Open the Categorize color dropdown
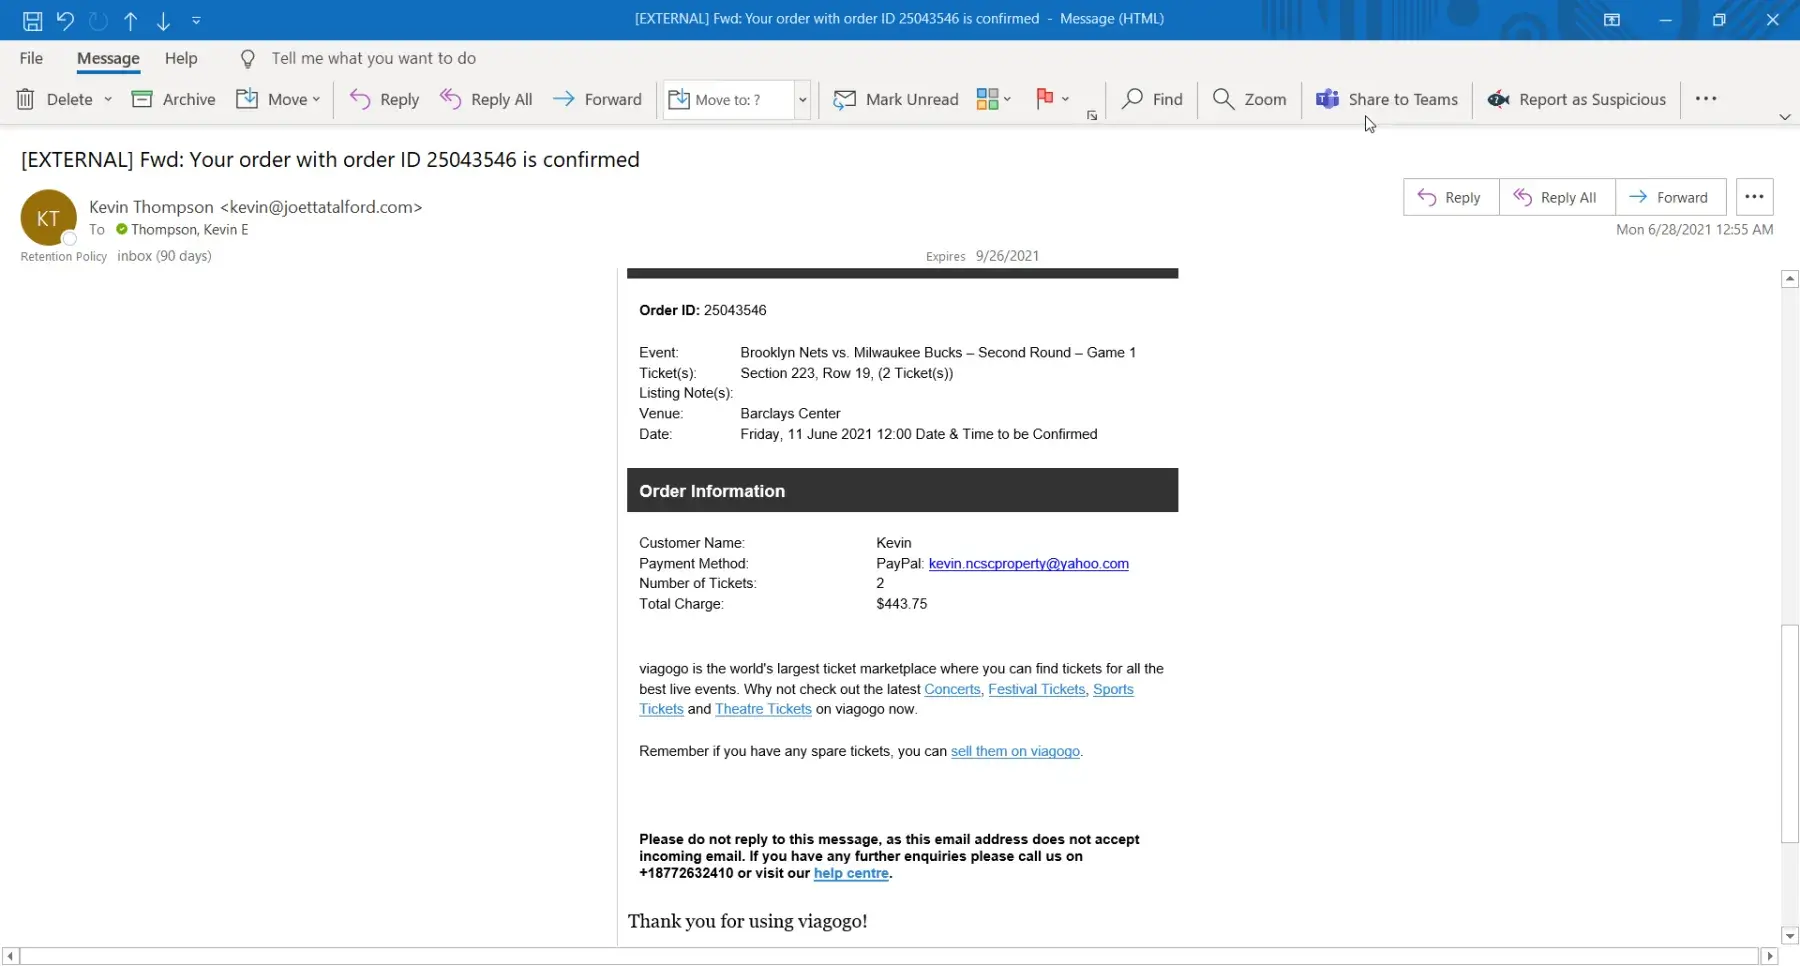1800x966 pixels. [994, 99]
